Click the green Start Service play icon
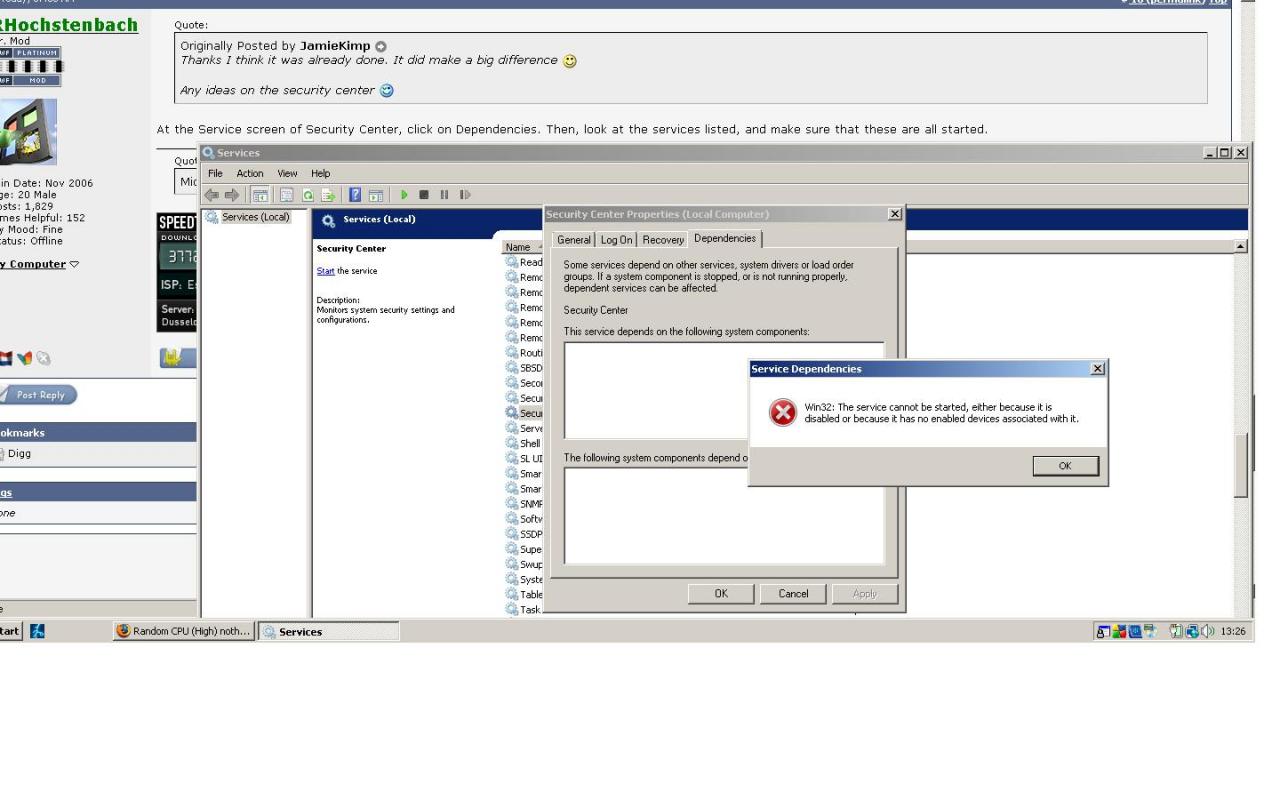 pyautogui.click(x=405, y=195)
